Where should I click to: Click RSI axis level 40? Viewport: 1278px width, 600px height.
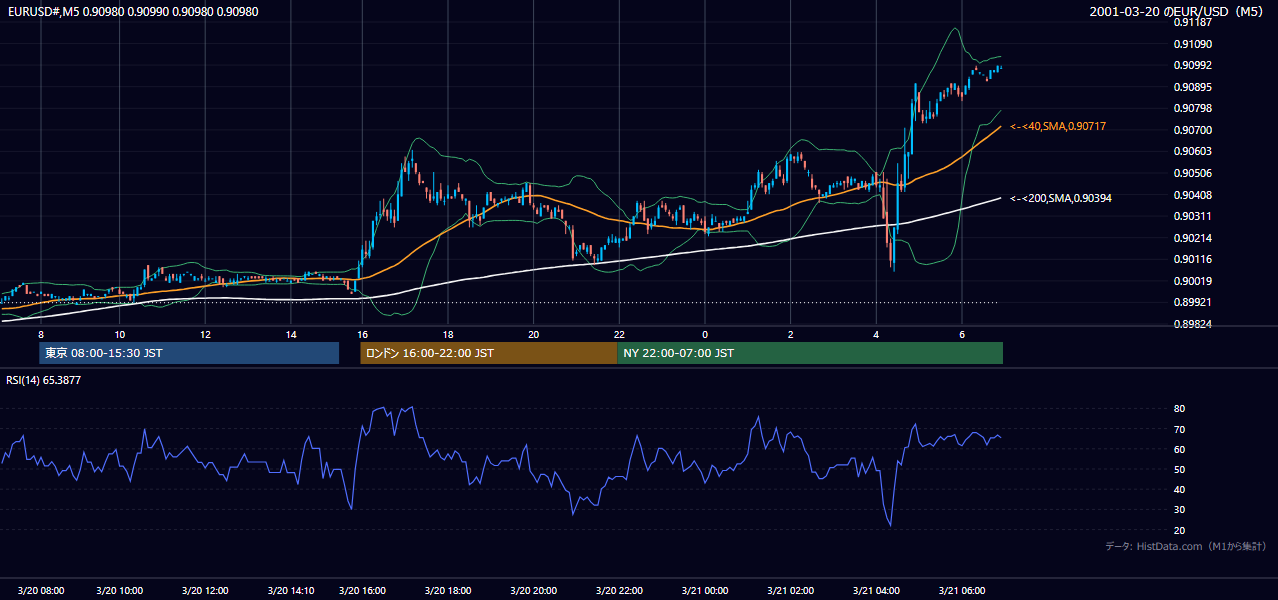(x=1179, y=489)
